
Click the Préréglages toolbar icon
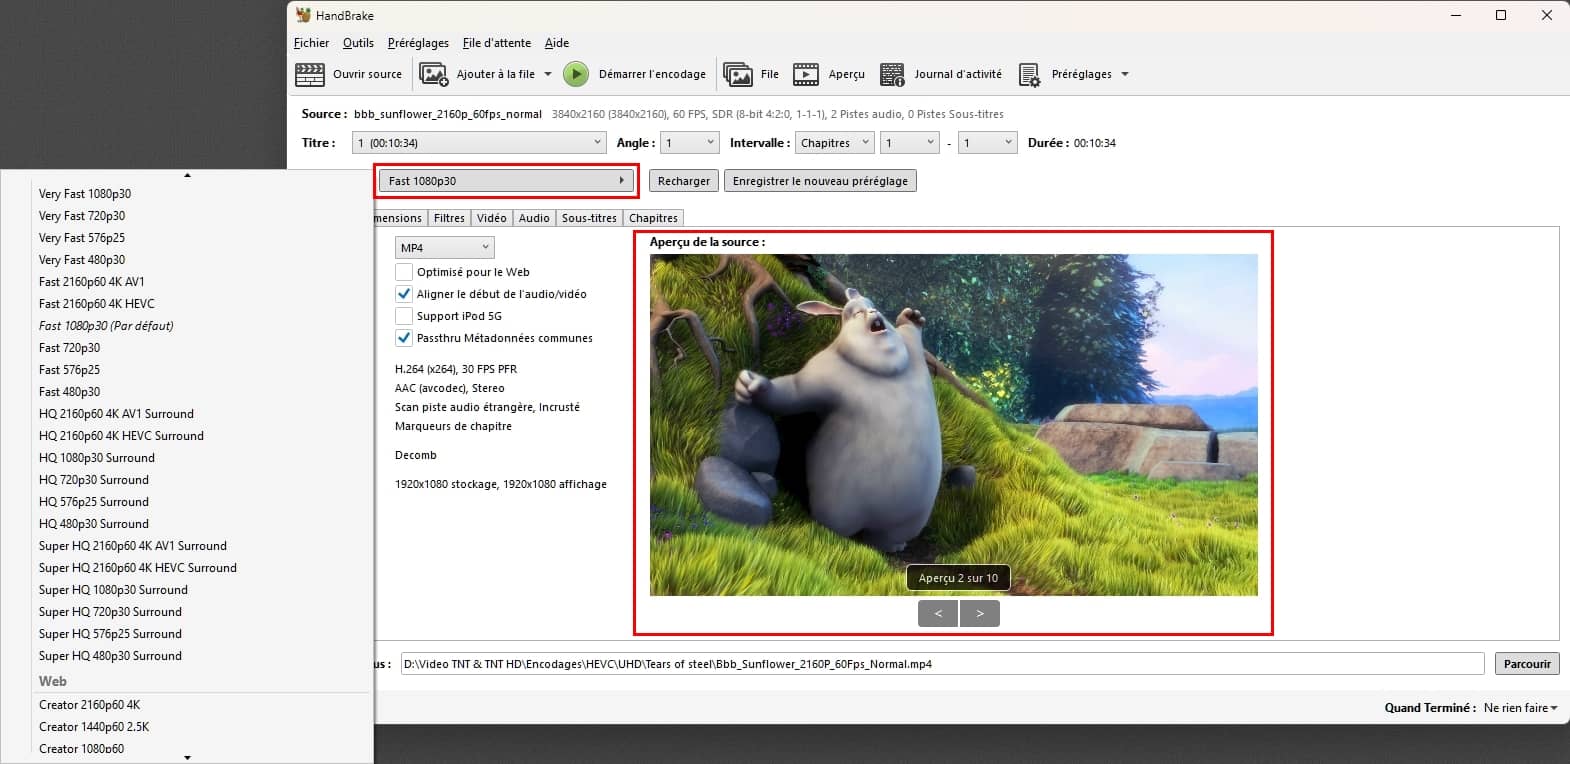coord(1029,75)
